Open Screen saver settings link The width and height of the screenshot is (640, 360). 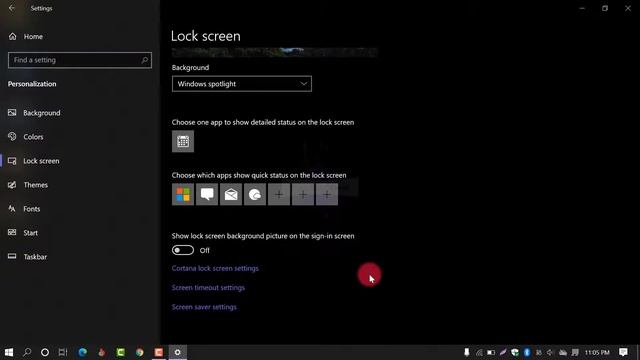204,307
